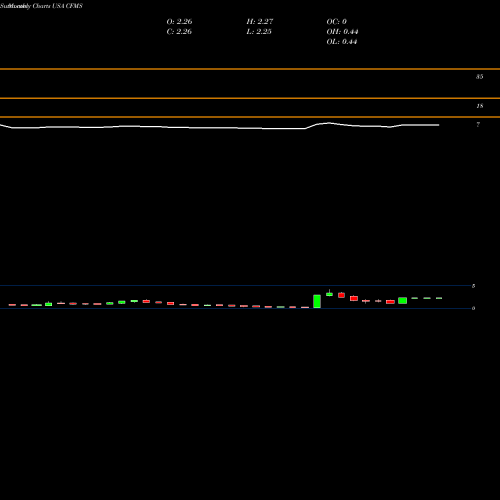Click the tallest green candlestick
Screen dimensions: 500x500
pyautogui.click(x=317, y=301)
